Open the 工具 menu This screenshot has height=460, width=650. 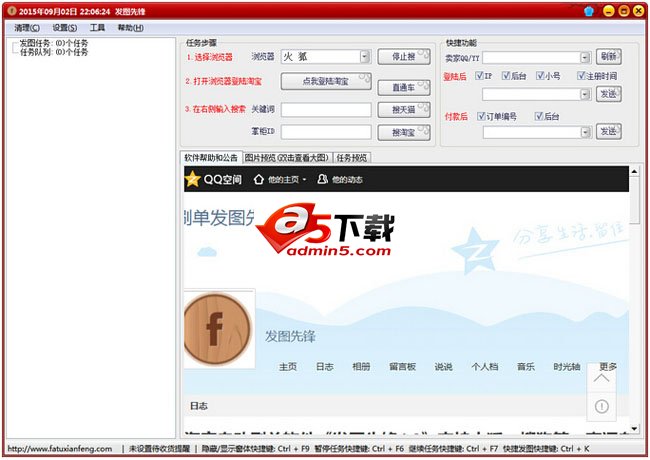[97, 28]
